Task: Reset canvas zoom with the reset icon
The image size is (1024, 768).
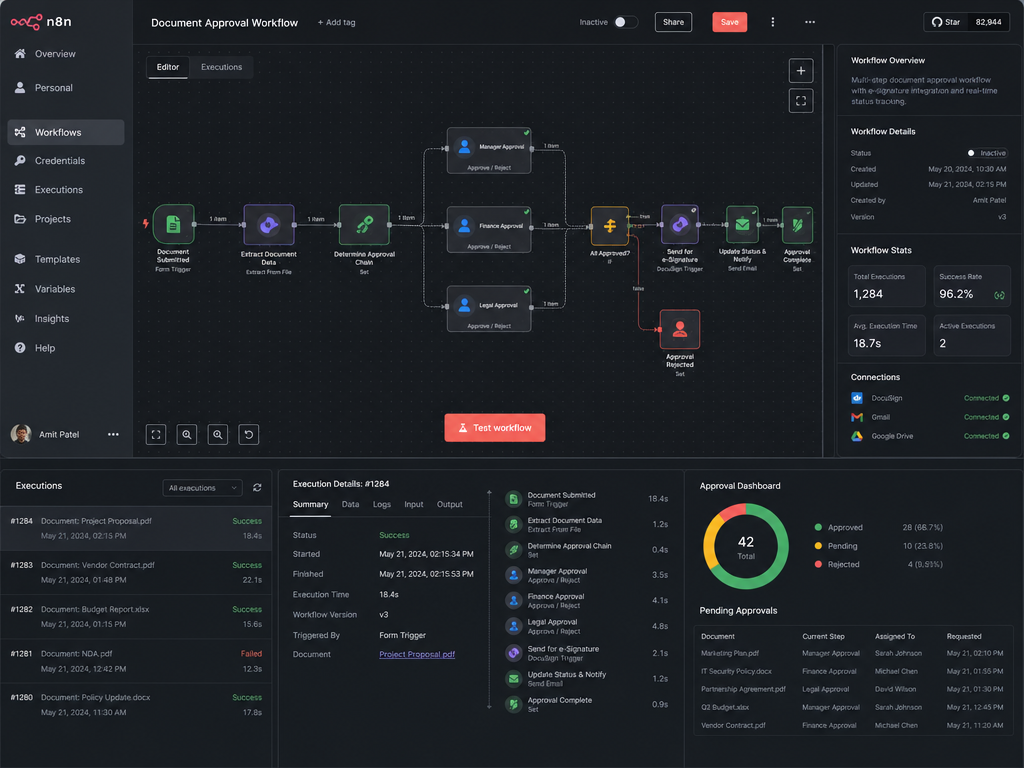Action: 249,434
